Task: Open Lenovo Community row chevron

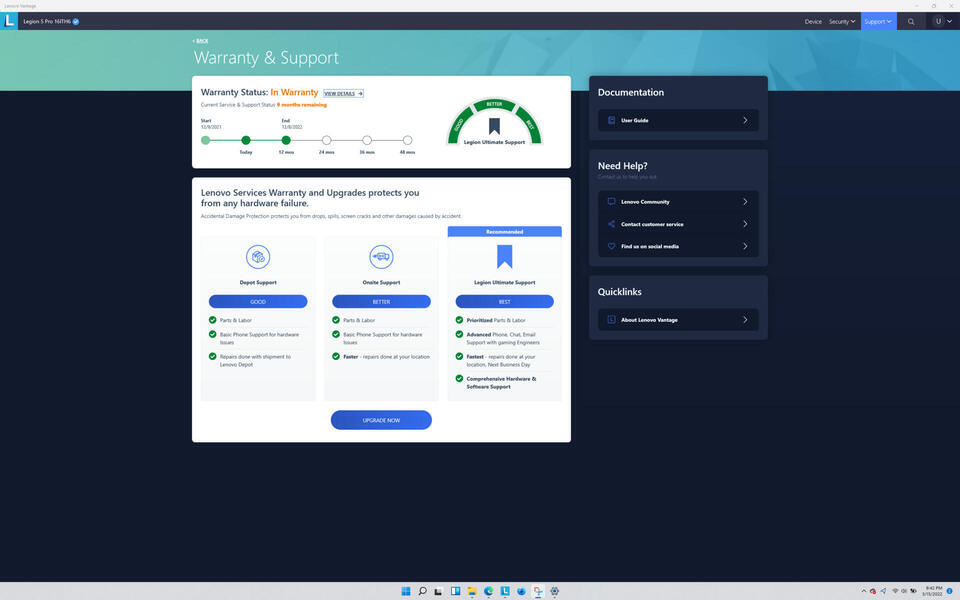Action: [745, 201]
